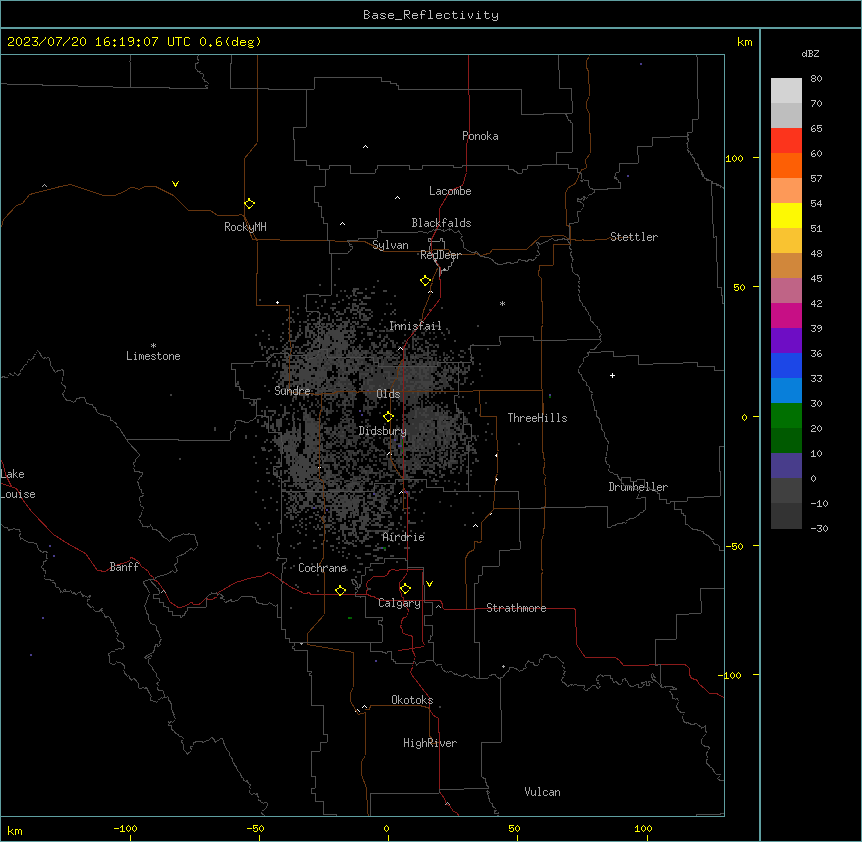Click the Vulcan town label
The width and height of the screenshot is (862, 842).
[x=542, y=792]
